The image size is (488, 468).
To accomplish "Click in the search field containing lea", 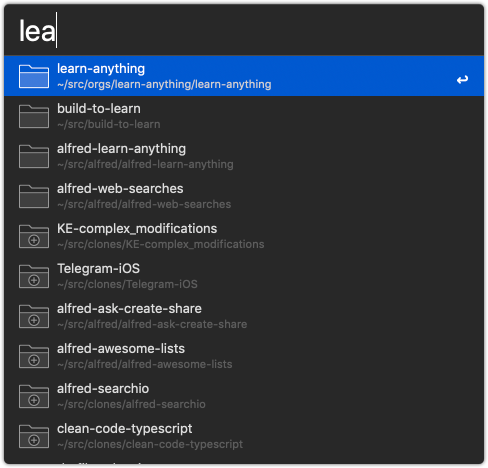I will 244,31.
